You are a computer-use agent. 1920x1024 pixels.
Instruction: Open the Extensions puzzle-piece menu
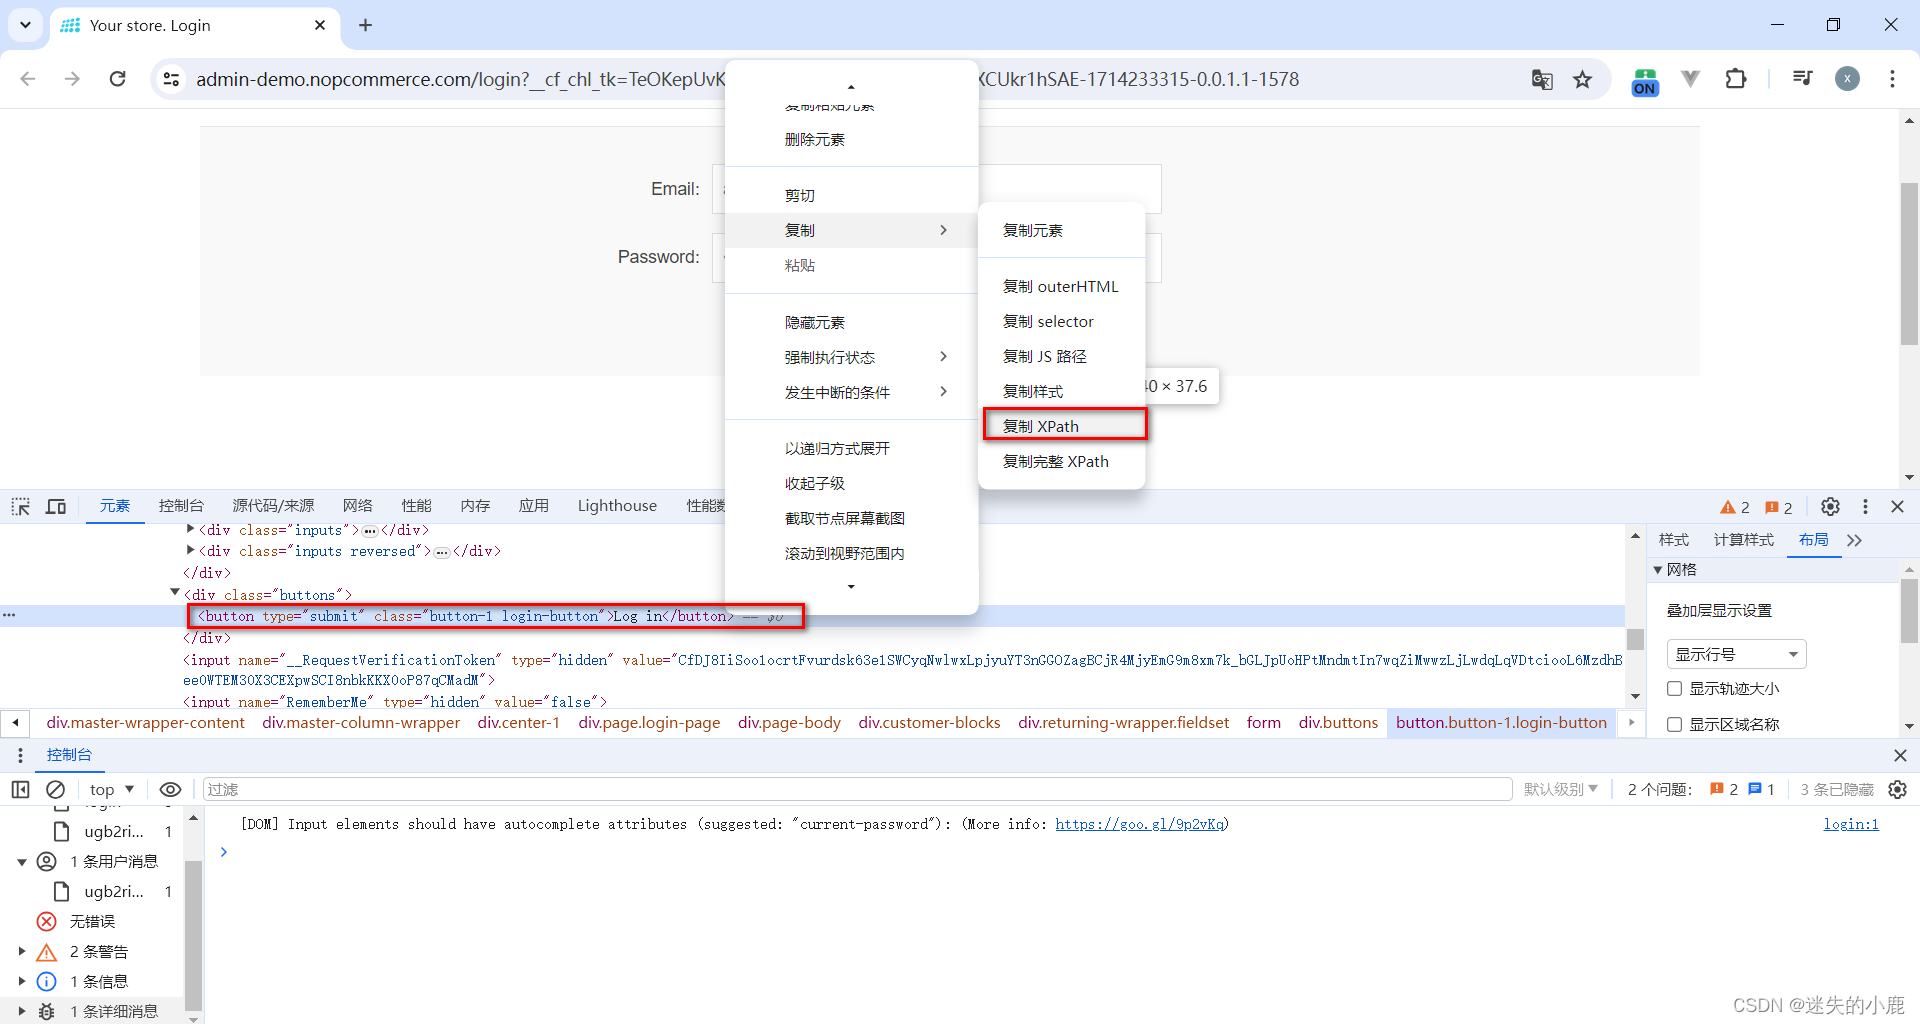point(1736,79)
